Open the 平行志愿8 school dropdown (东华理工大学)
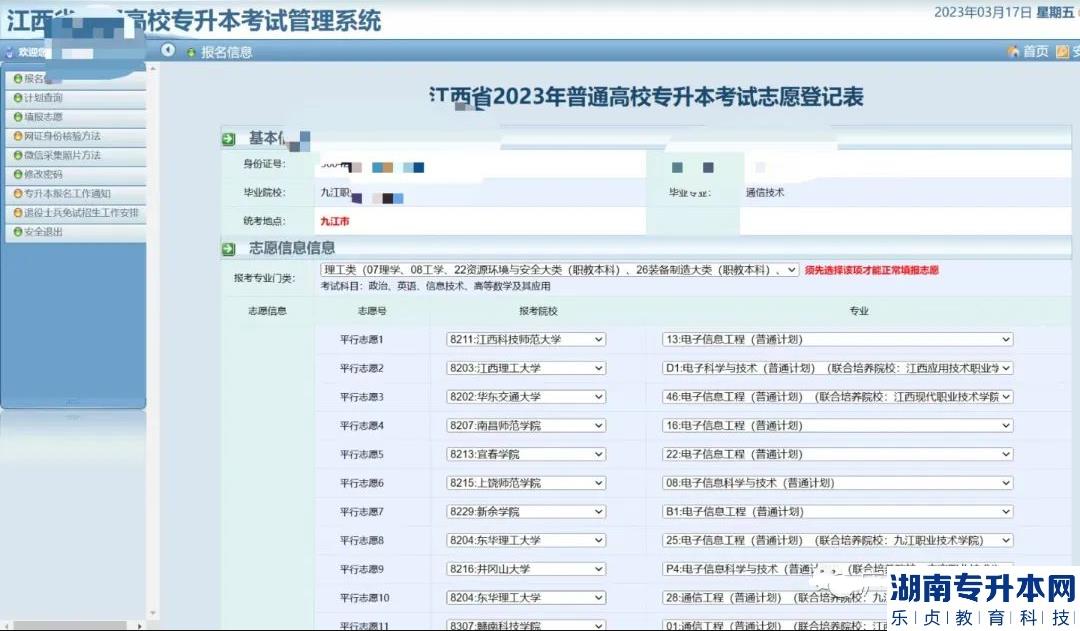This screenshot has height=631, width=1080. [526, 541]
